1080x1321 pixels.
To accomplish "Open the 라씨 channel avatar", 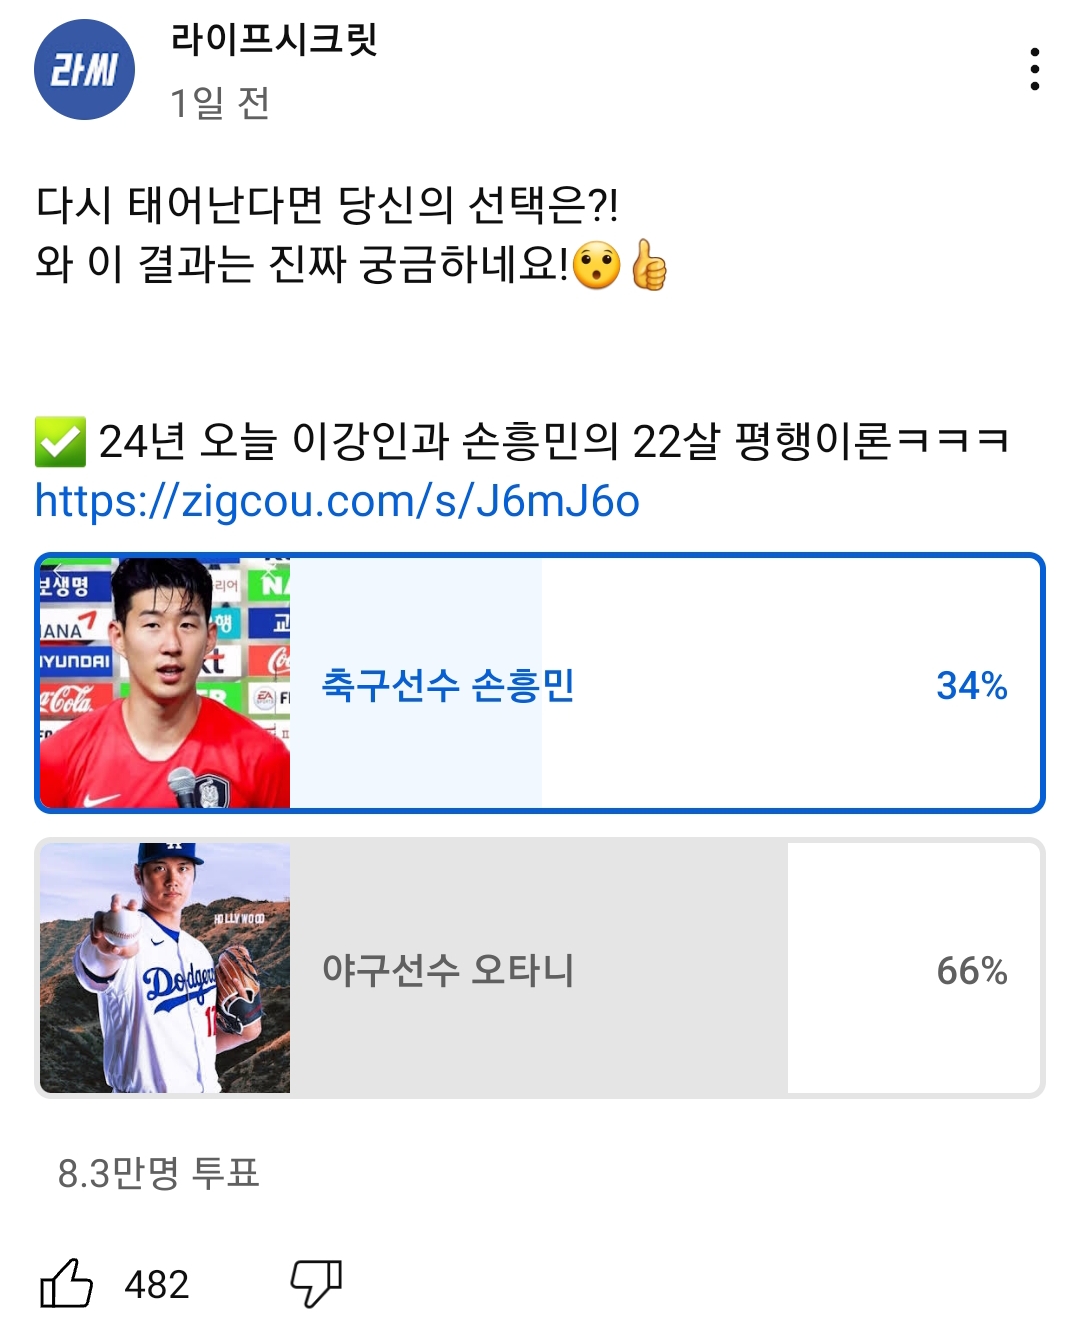I will 84,69.
